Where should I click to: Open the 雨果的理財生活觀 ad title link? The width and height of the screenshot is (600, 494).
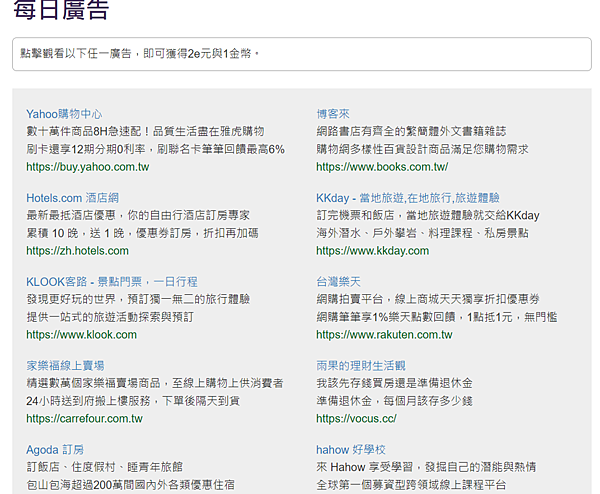[360, 366]
